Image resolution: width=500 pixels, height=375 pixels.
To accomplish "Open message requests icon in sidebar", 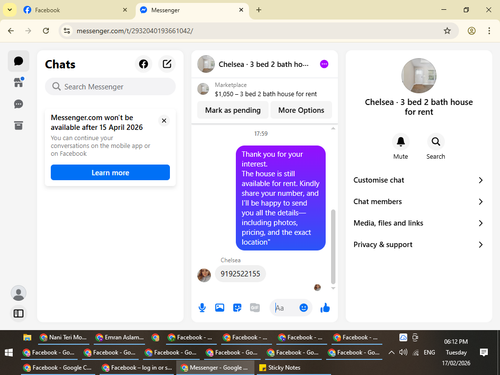I will pyautogui.click(x=18, y=104).
